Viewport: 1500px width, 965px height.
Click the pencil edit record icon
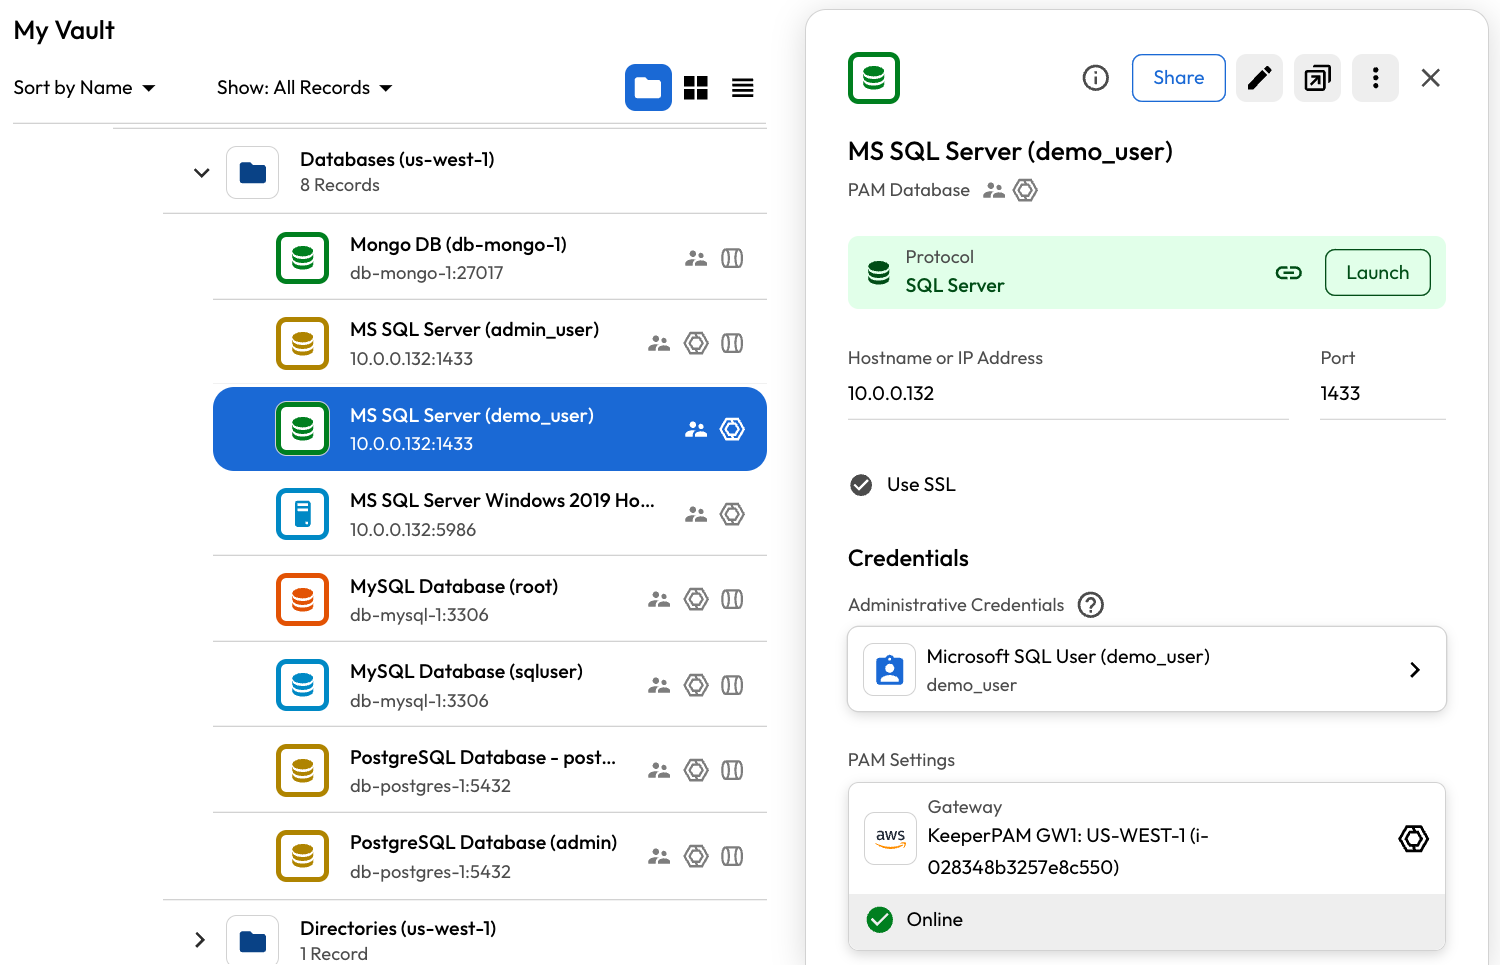pyautogui.click(x=1259, y=78)
